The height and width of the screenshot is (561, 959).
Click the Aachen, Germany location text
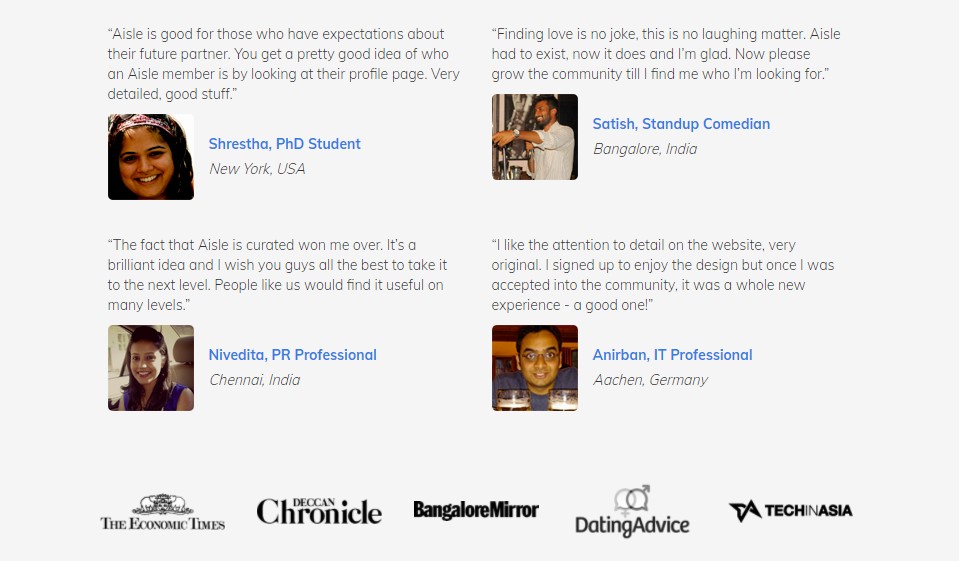click(650, 380)
